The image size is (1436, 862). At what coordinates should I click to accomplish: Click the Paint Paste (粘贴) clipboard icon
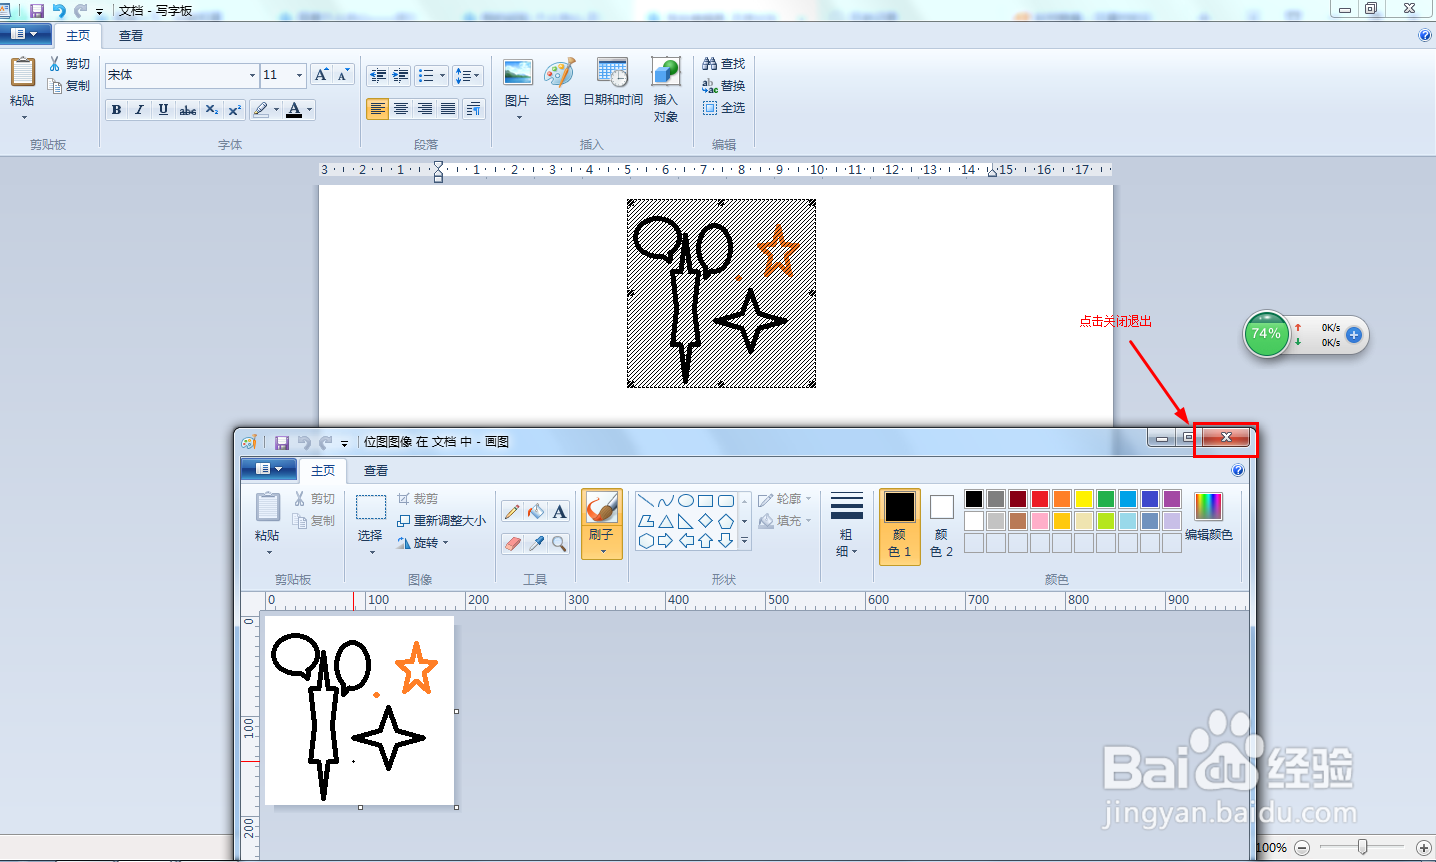(268, 508)
